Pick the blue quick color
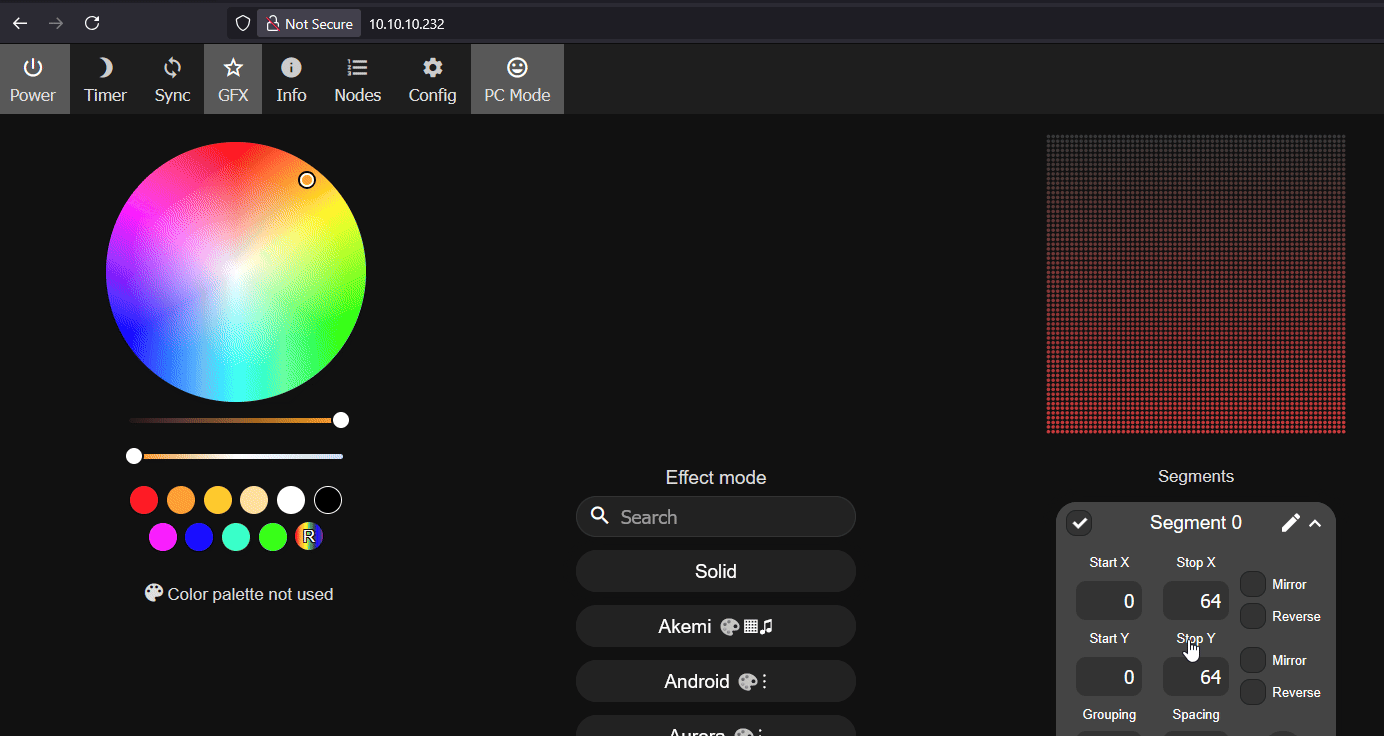The height and width of the screenshot is (736, 1384). tap(199, 537)
